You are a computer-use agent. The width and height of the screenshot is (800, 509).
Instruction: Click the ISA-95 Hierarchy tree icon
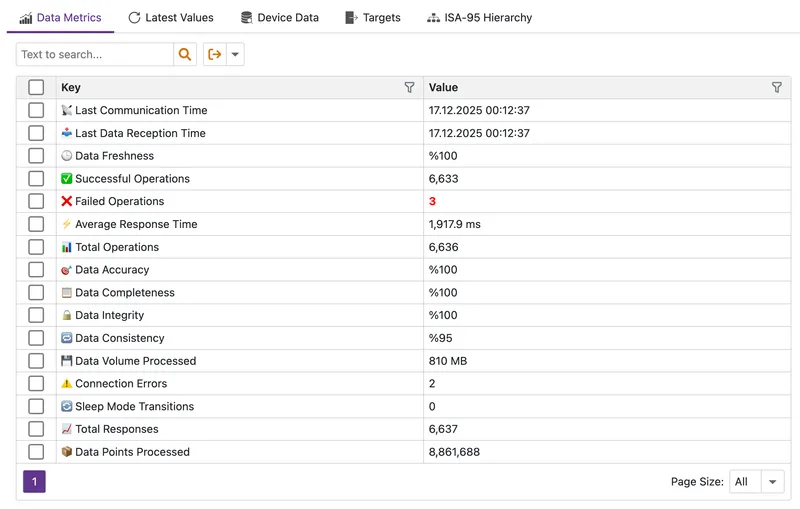433,18
